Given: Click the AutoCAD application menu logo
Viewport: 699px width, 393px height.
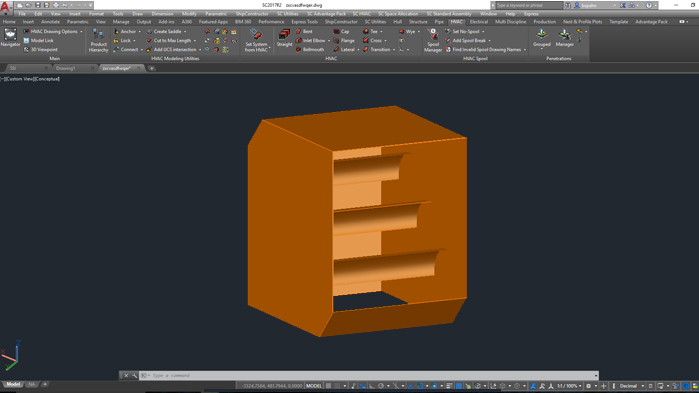Looking at the screenshot, I should click(5, 7).
